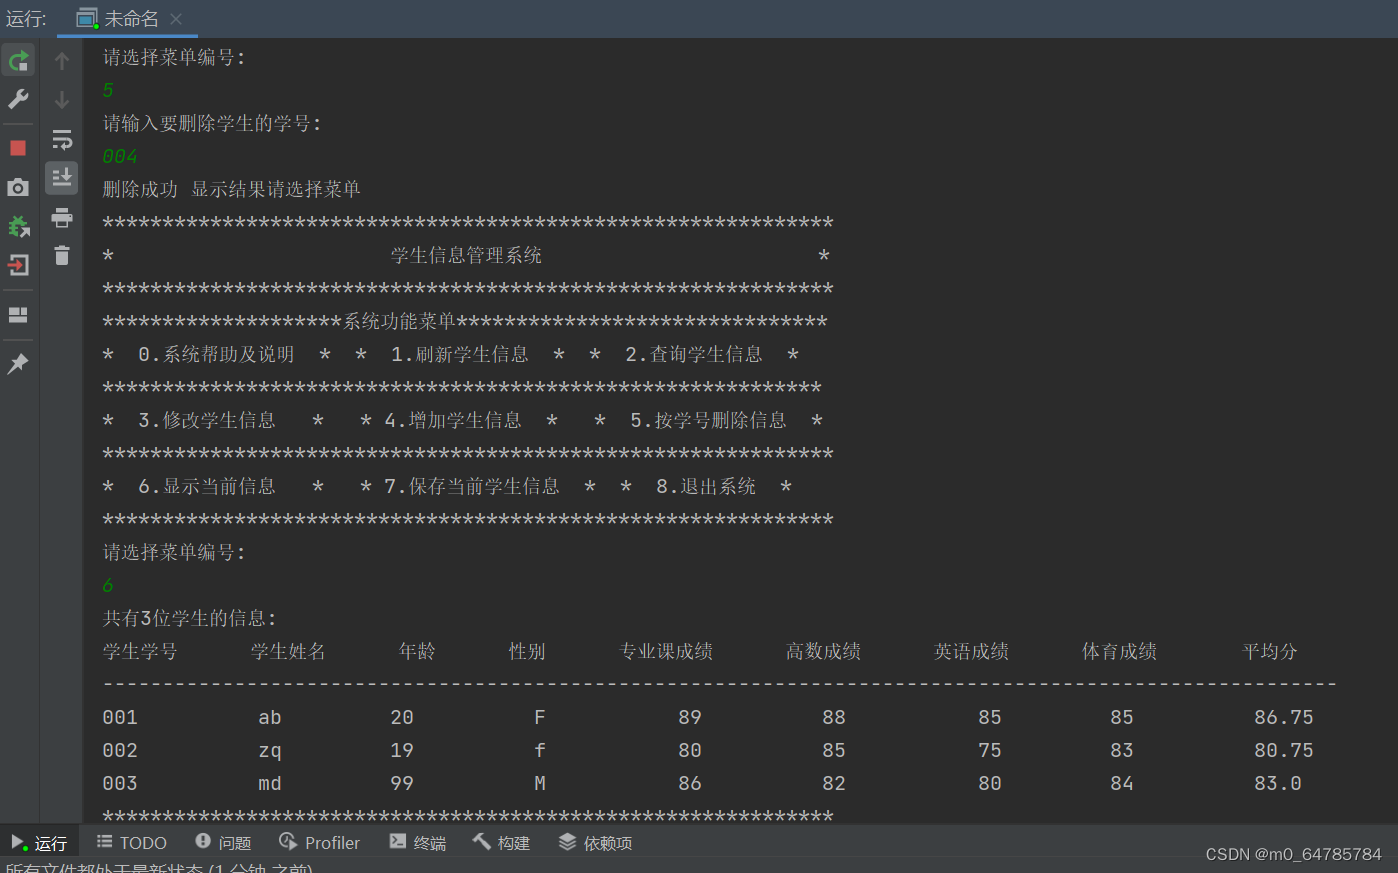Open the 问题 problems tab
This screenshot has width=1398, height=873.
point(223,843)
